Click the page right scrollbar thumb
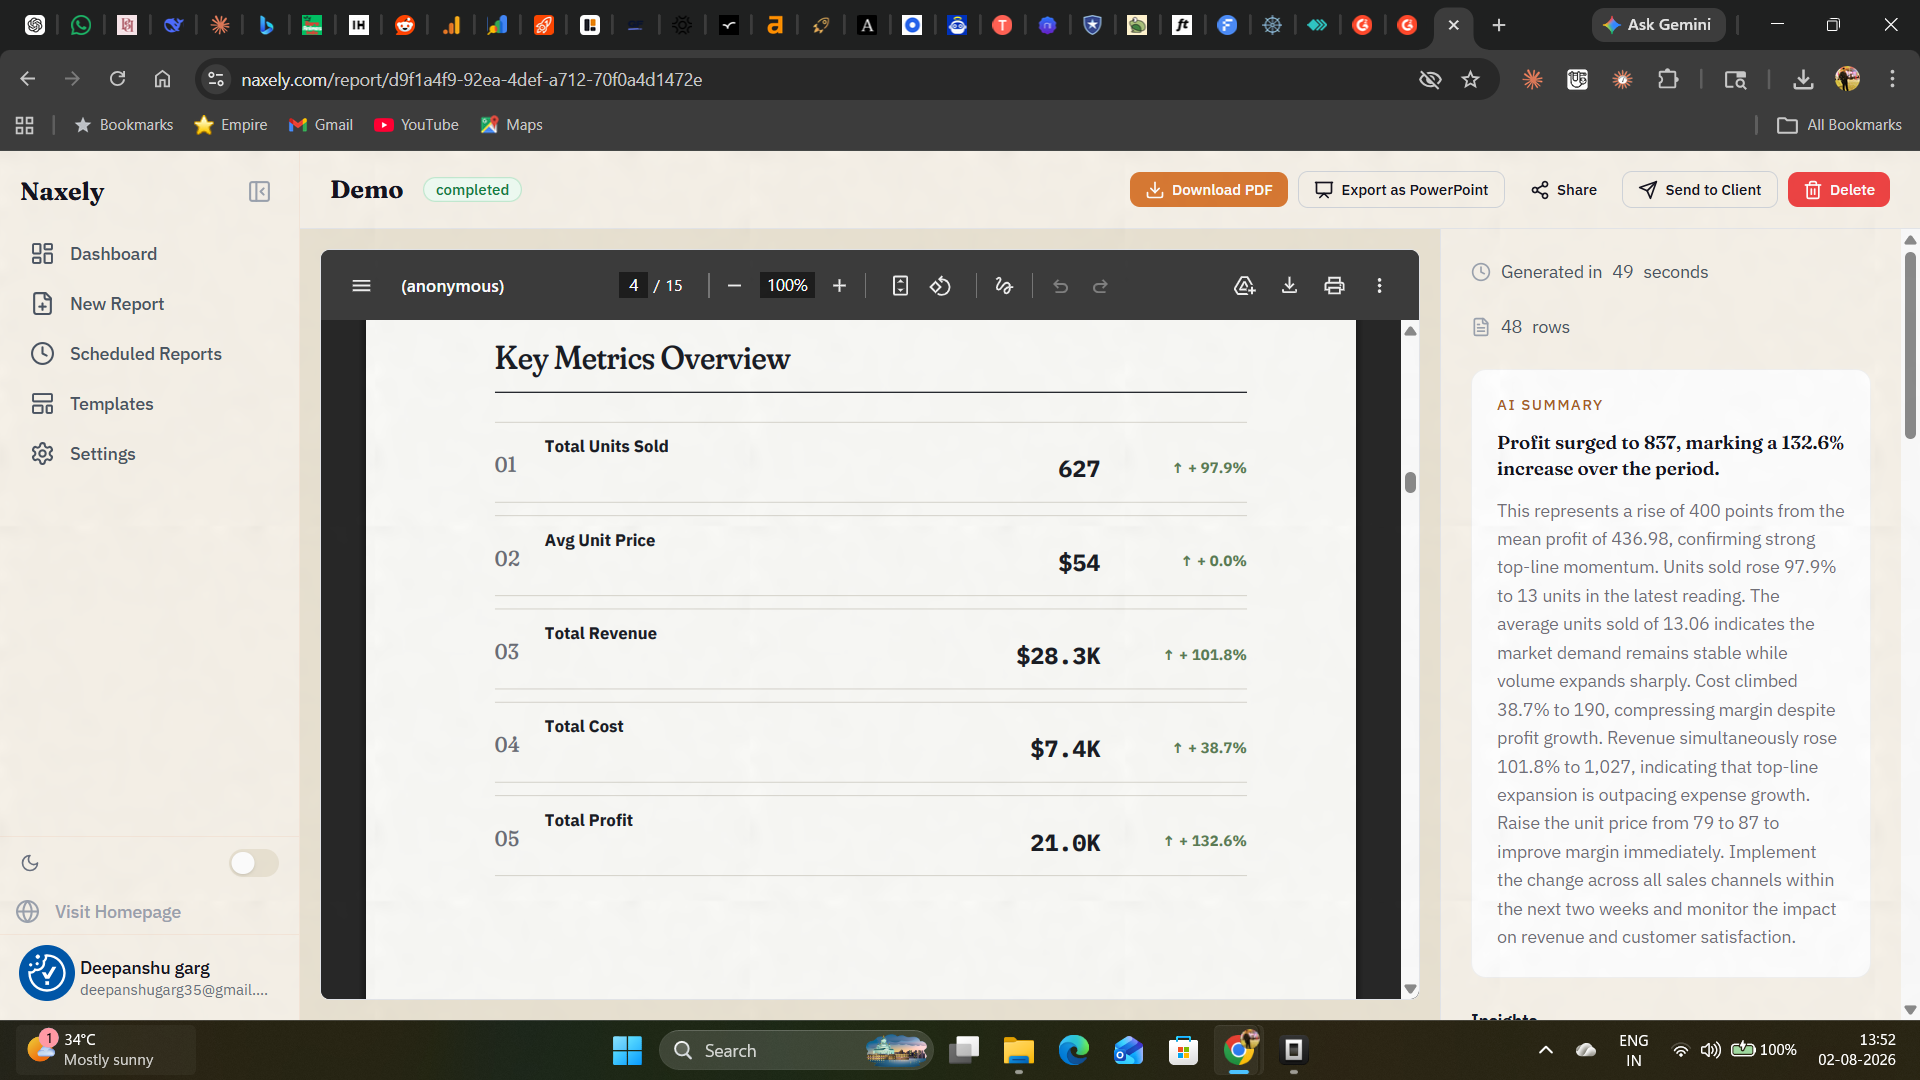This screenshot has height=1080, width=1920. point(1910,345)
